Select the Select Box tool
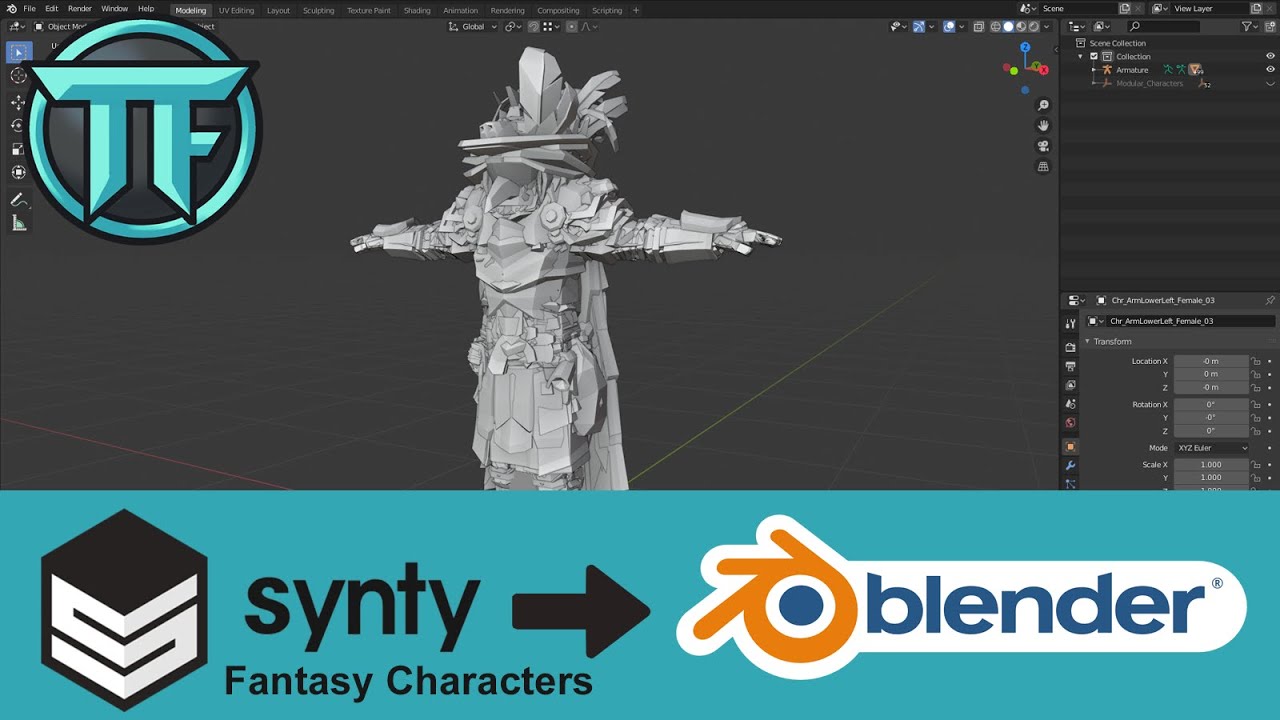1280x720 pixels. [18, 52]
